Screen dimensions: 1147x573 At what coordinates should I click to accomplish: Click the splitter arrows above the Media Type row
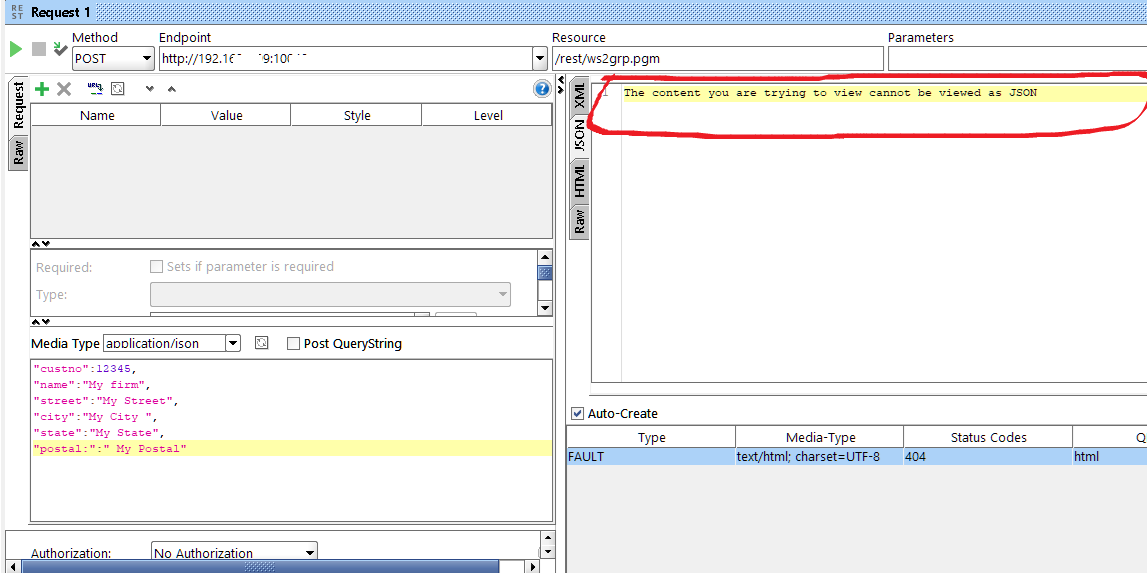(41, 321)
